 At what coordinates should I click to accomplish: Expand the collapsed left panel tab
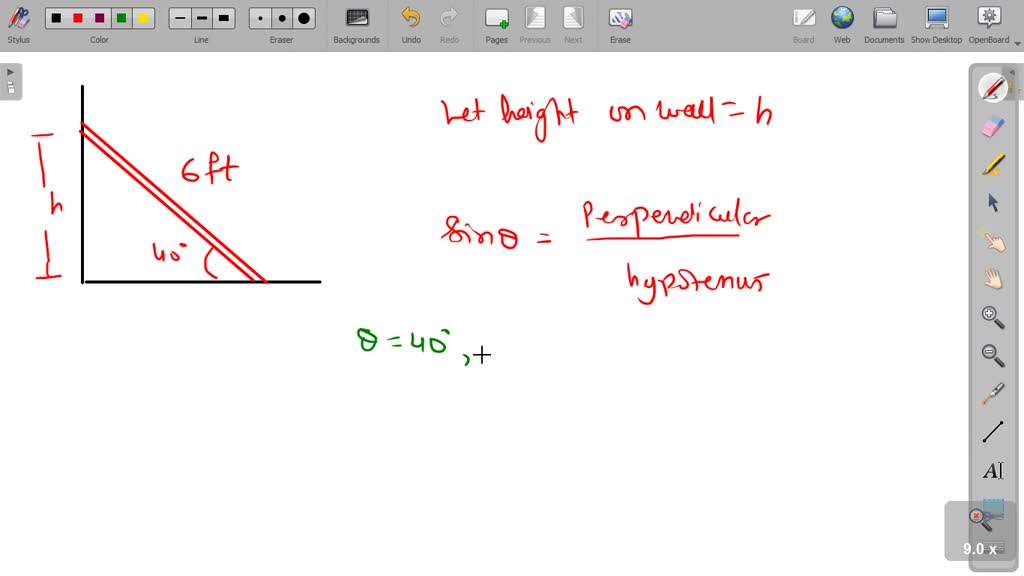(x=10, y=72)
